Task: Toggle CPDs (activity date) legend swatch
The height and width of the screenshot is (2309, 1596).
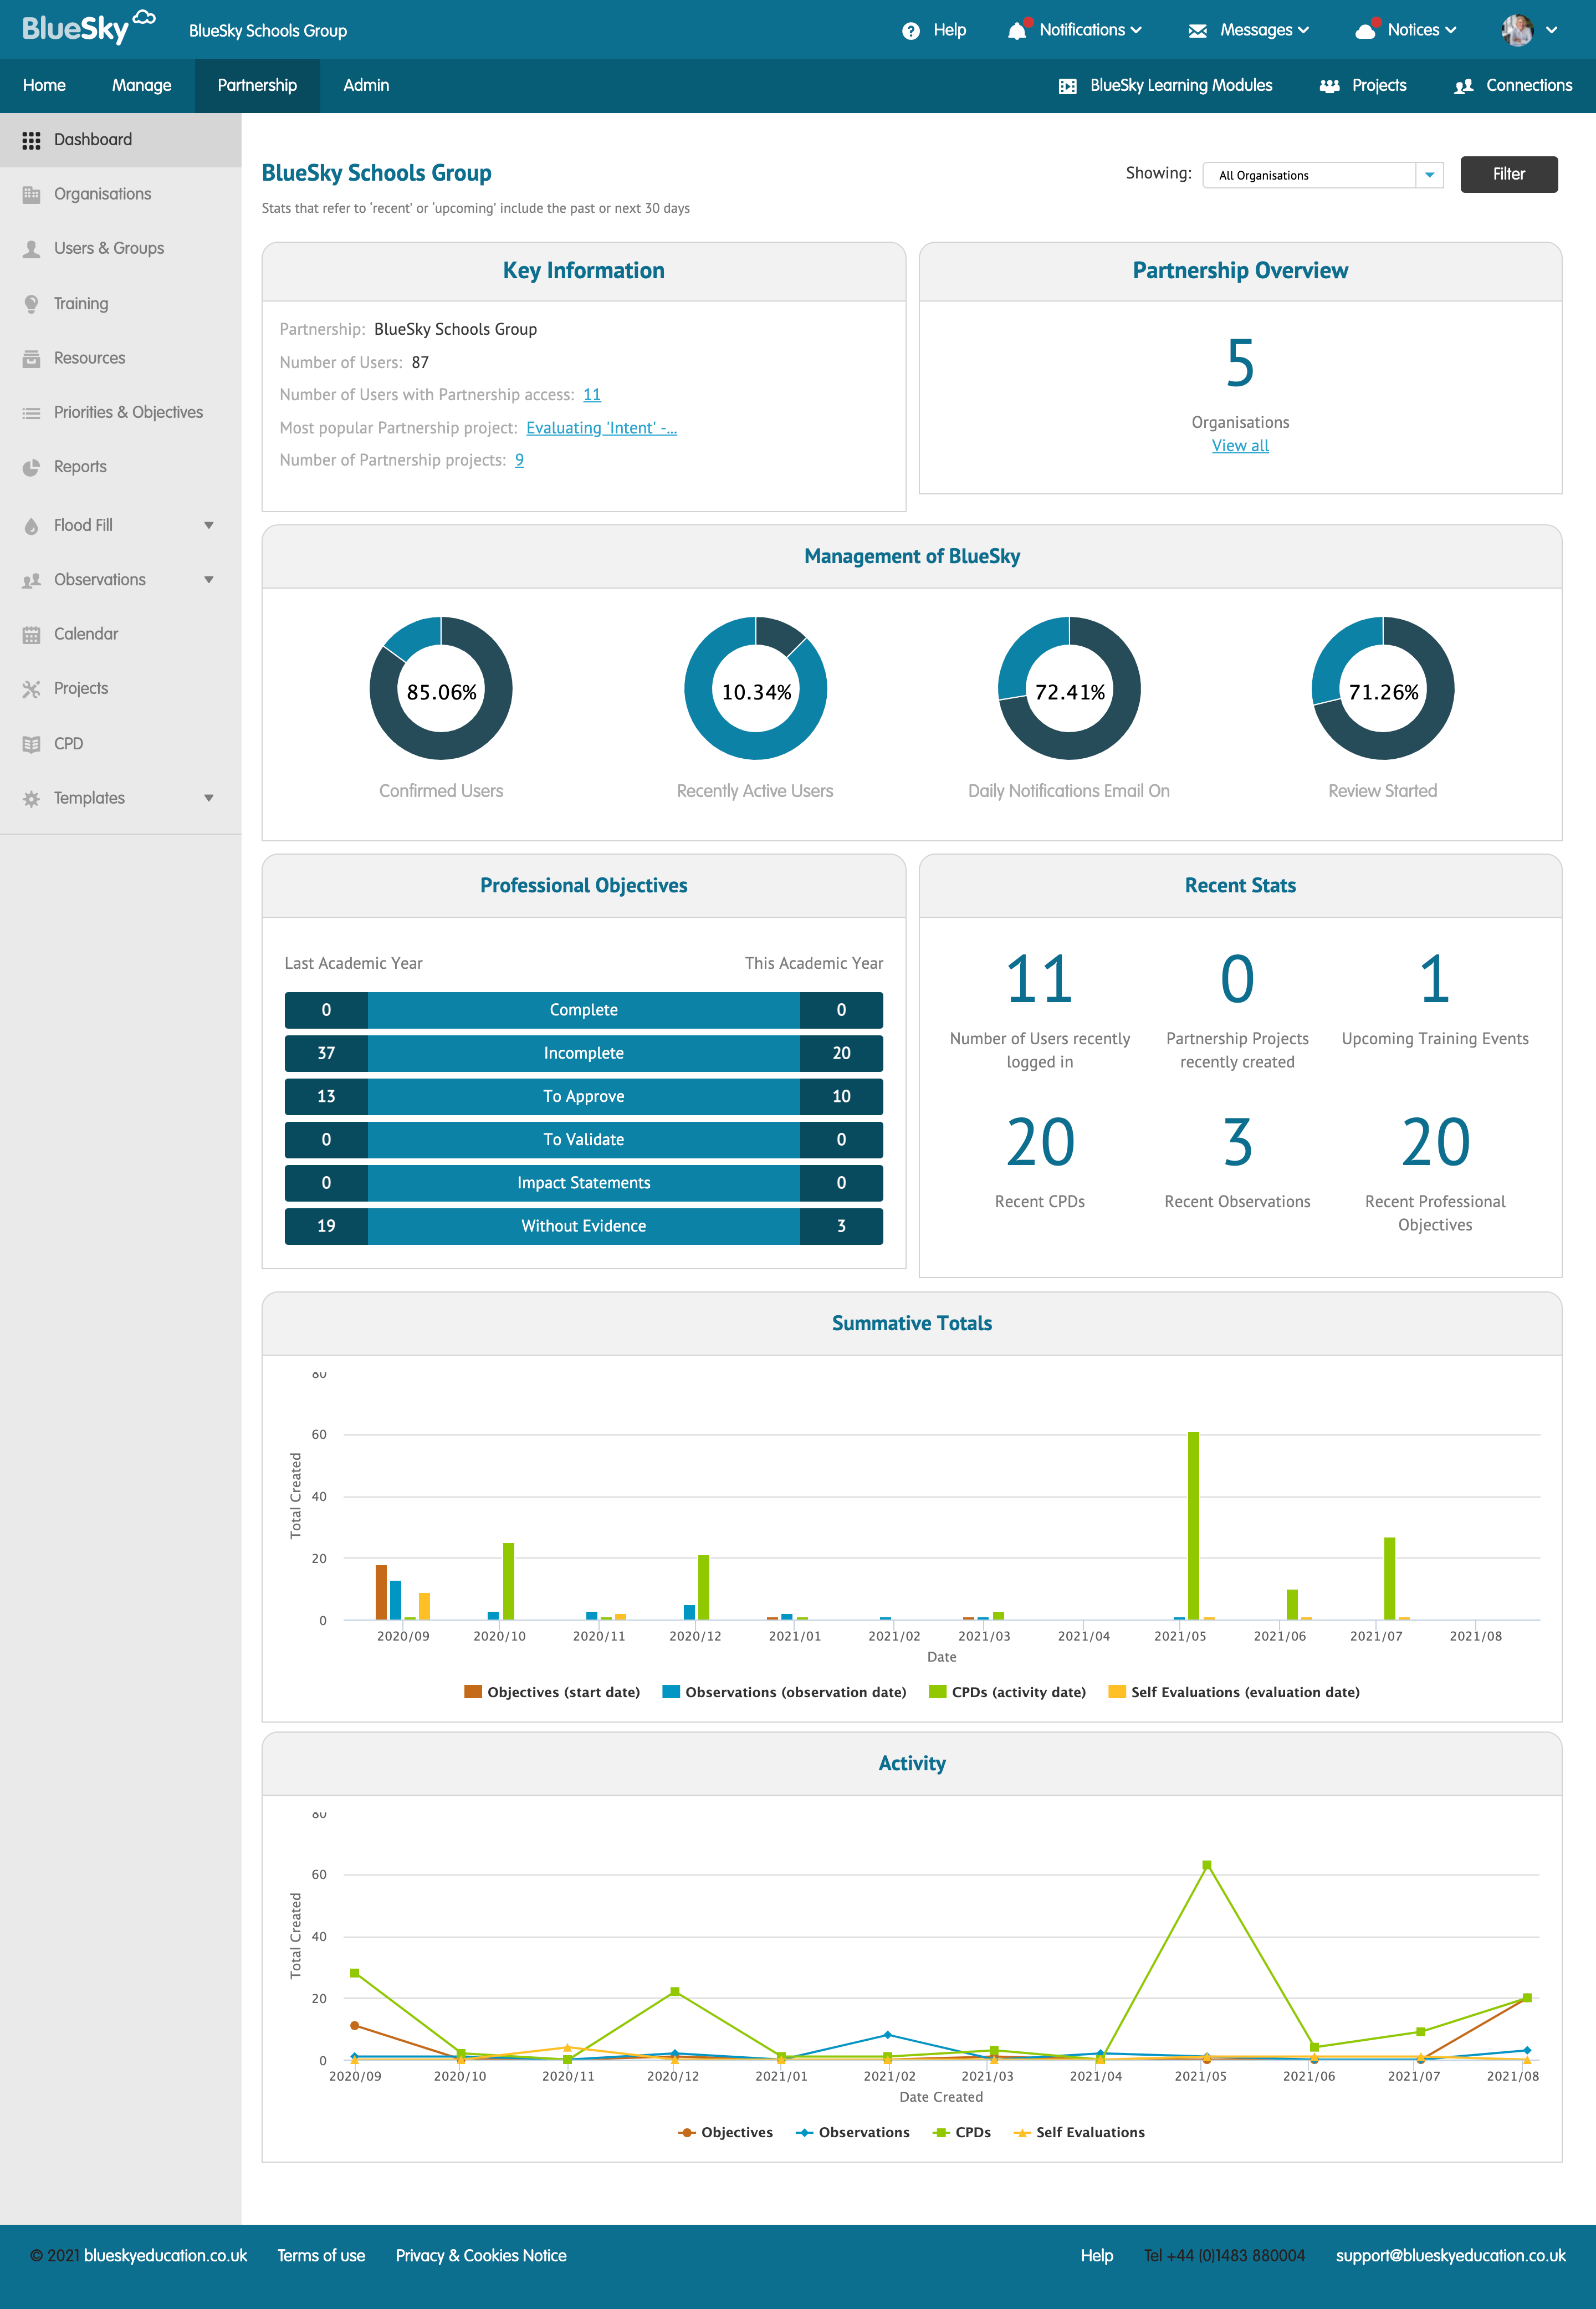Action: 937,1692
